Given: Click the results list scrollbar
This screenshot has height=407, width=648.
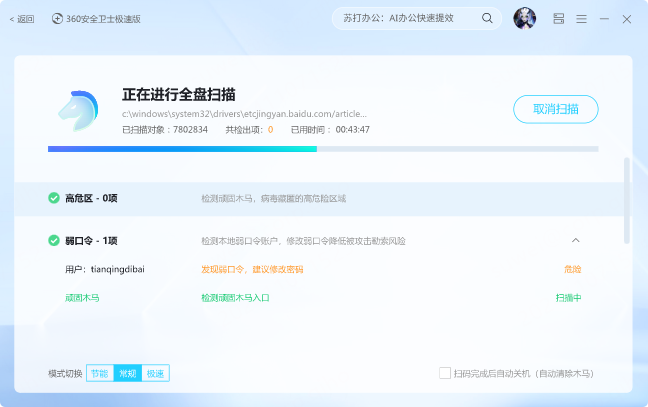Looking at the screenshot, I should [627, 200].
